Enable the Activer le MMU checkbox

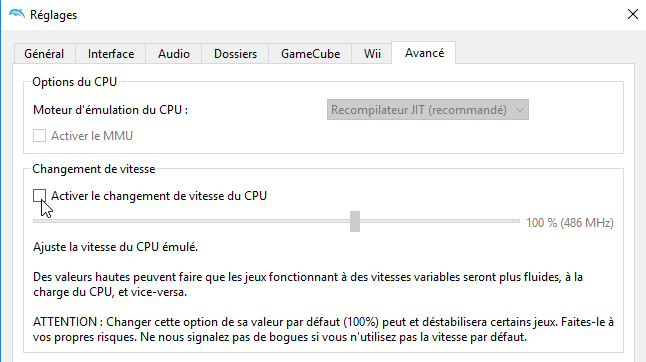pos(40,135)
